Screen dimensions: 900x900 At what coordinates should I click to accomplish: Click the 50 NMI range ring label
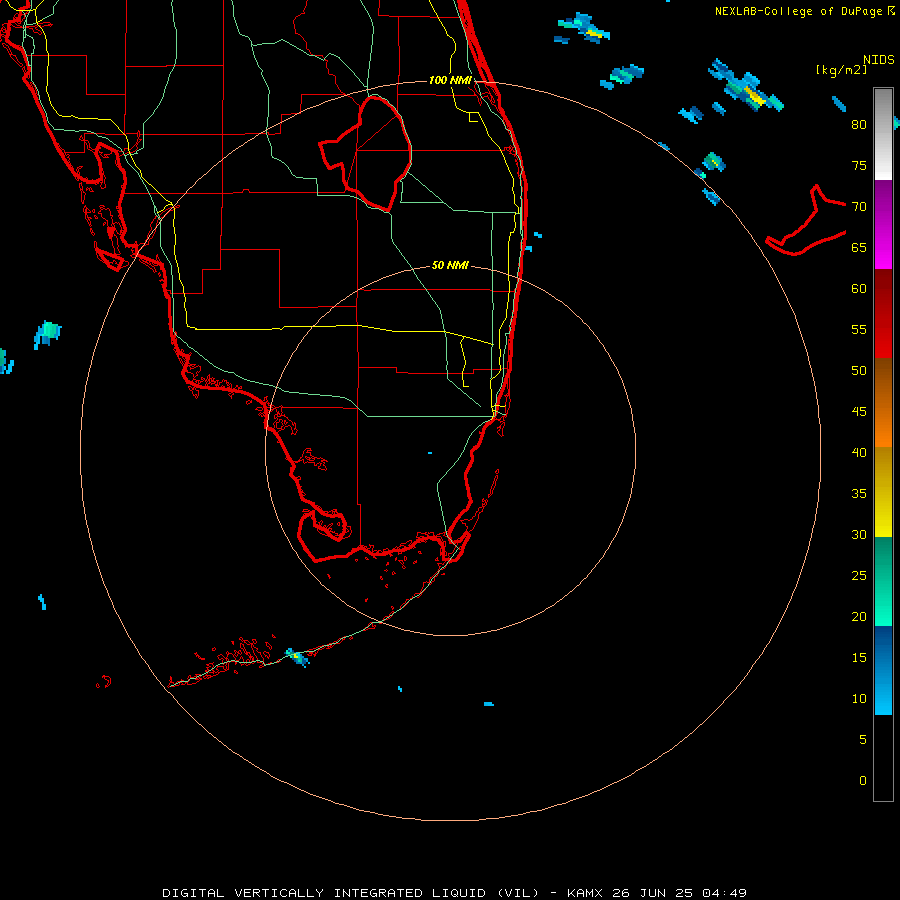coord(450,265)
